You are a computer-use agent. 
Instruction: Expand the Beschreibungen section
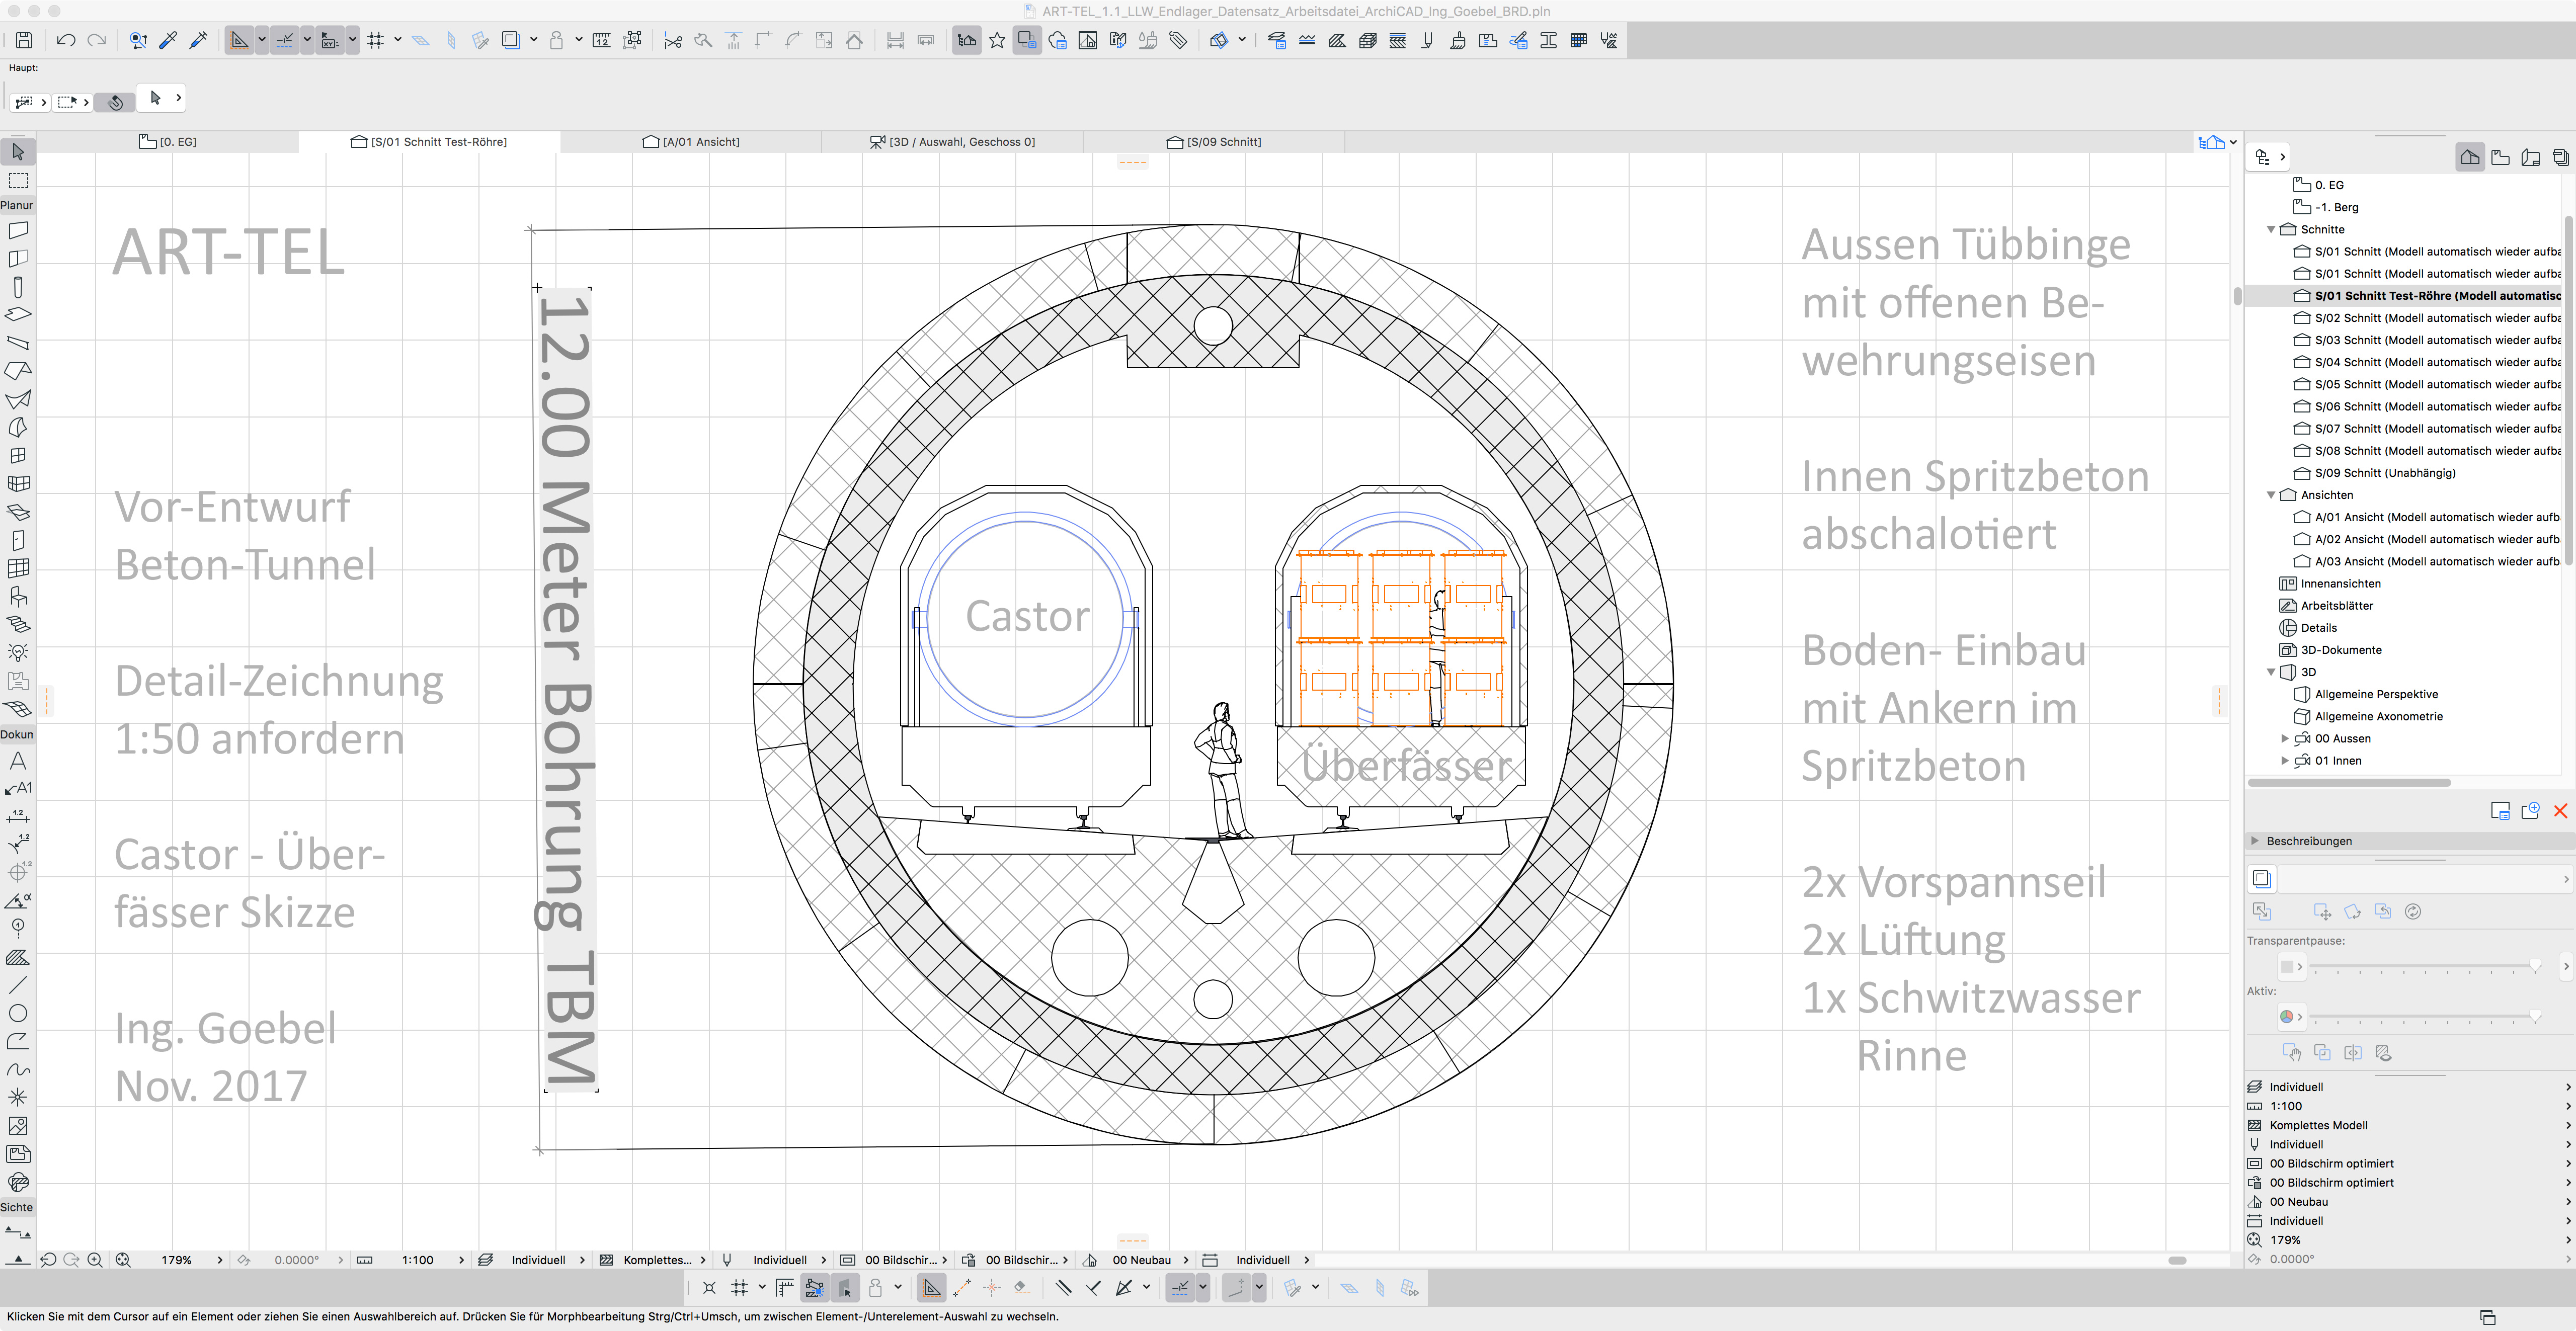point(2255,841)
